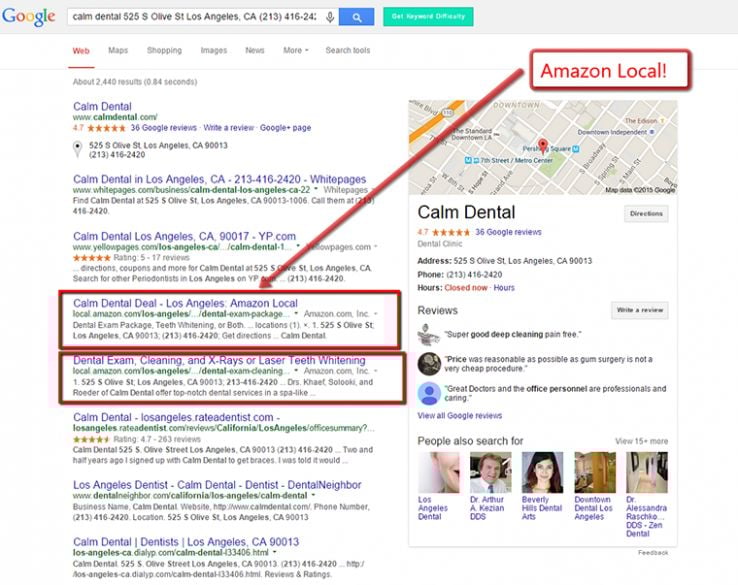The image size is (738, 585).
Task: Switch to the Maps tab
Action: [x=118, y=50]
